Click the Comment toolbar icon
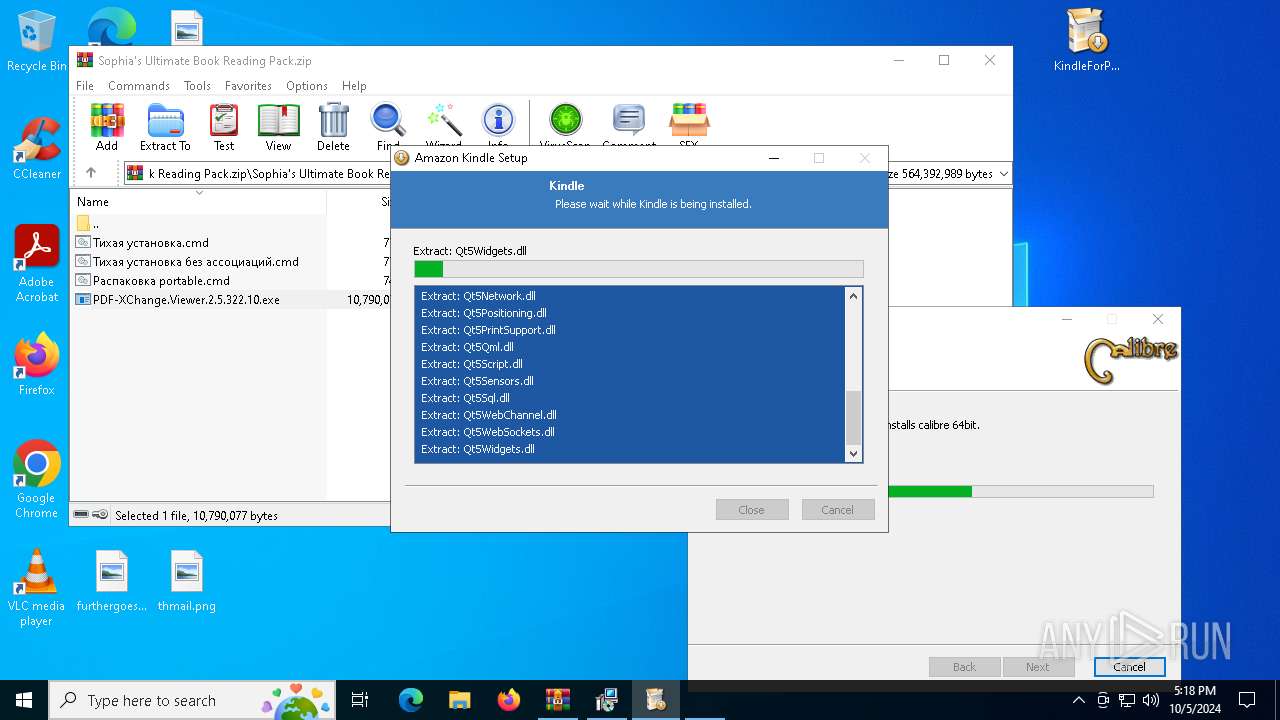Screen dimensions: 1280x720 pos(629,125)
